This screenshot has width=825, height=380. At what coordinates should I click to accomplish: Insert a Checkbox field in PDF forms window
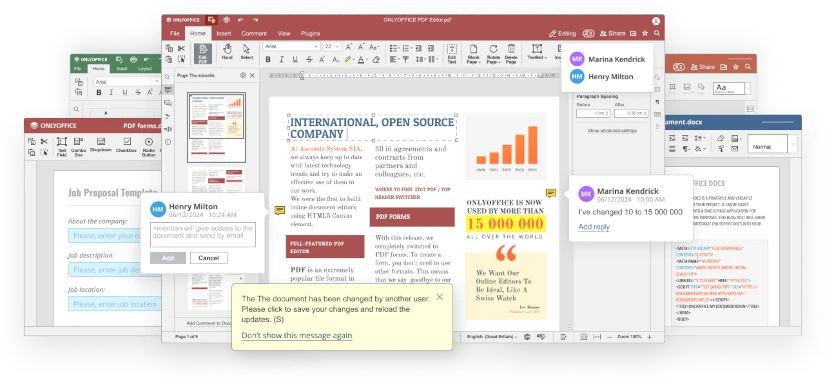127,145
